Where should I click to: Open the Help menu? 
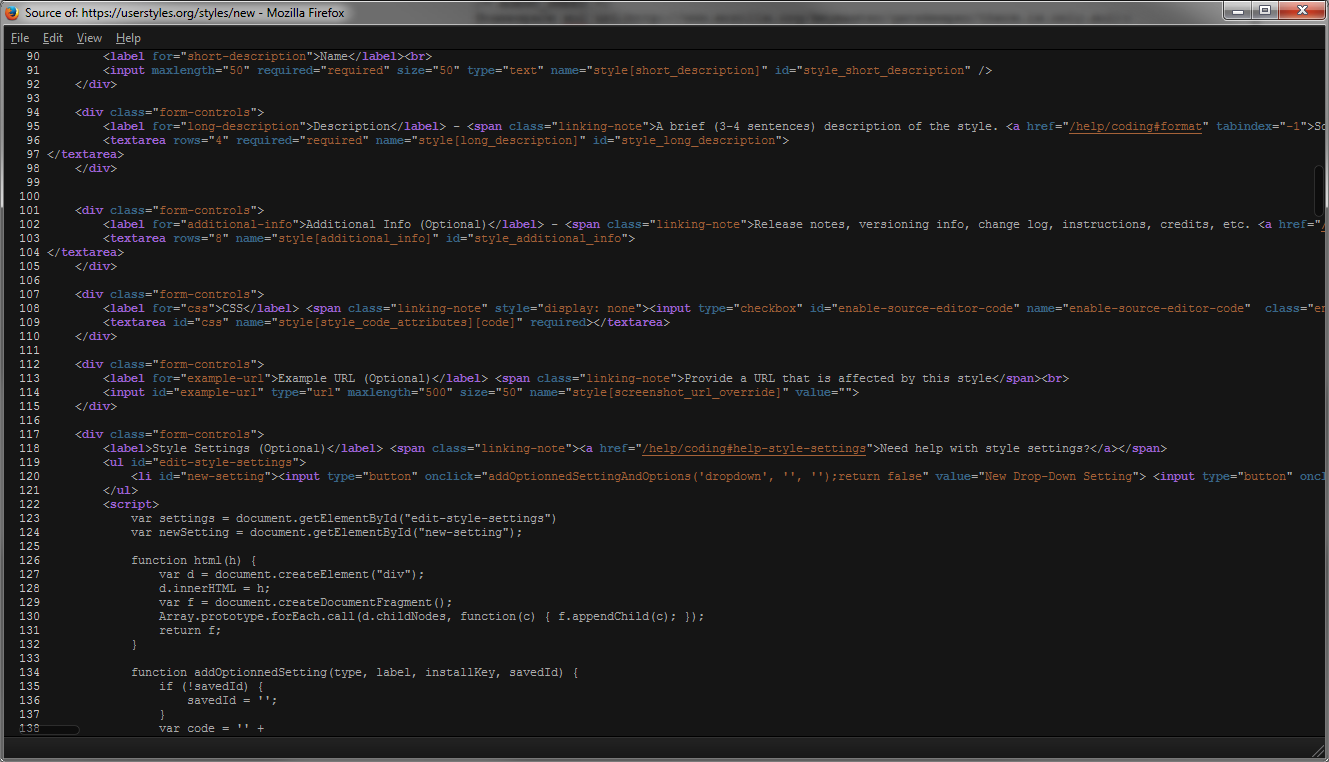pyautogui.click(x=128, y=37)
